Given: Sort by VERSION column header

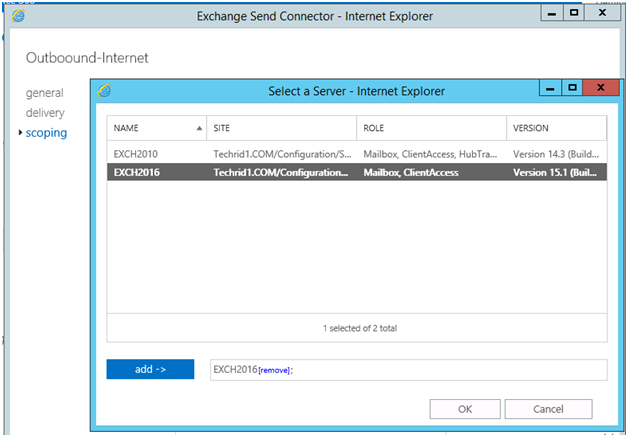Looking at the screenshot, I should (x=557, y=128).
